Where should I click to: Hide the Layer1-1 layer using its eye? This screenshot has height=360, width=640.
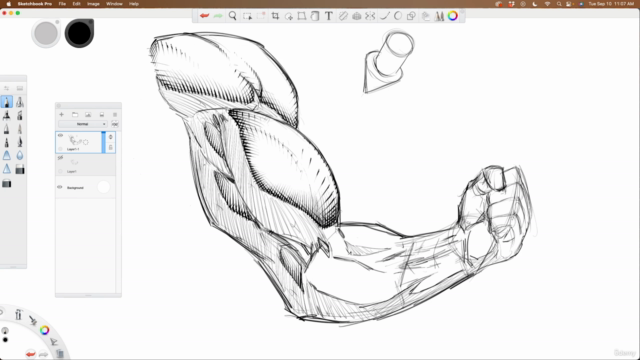pyautogui.click(x=60, y=135)
